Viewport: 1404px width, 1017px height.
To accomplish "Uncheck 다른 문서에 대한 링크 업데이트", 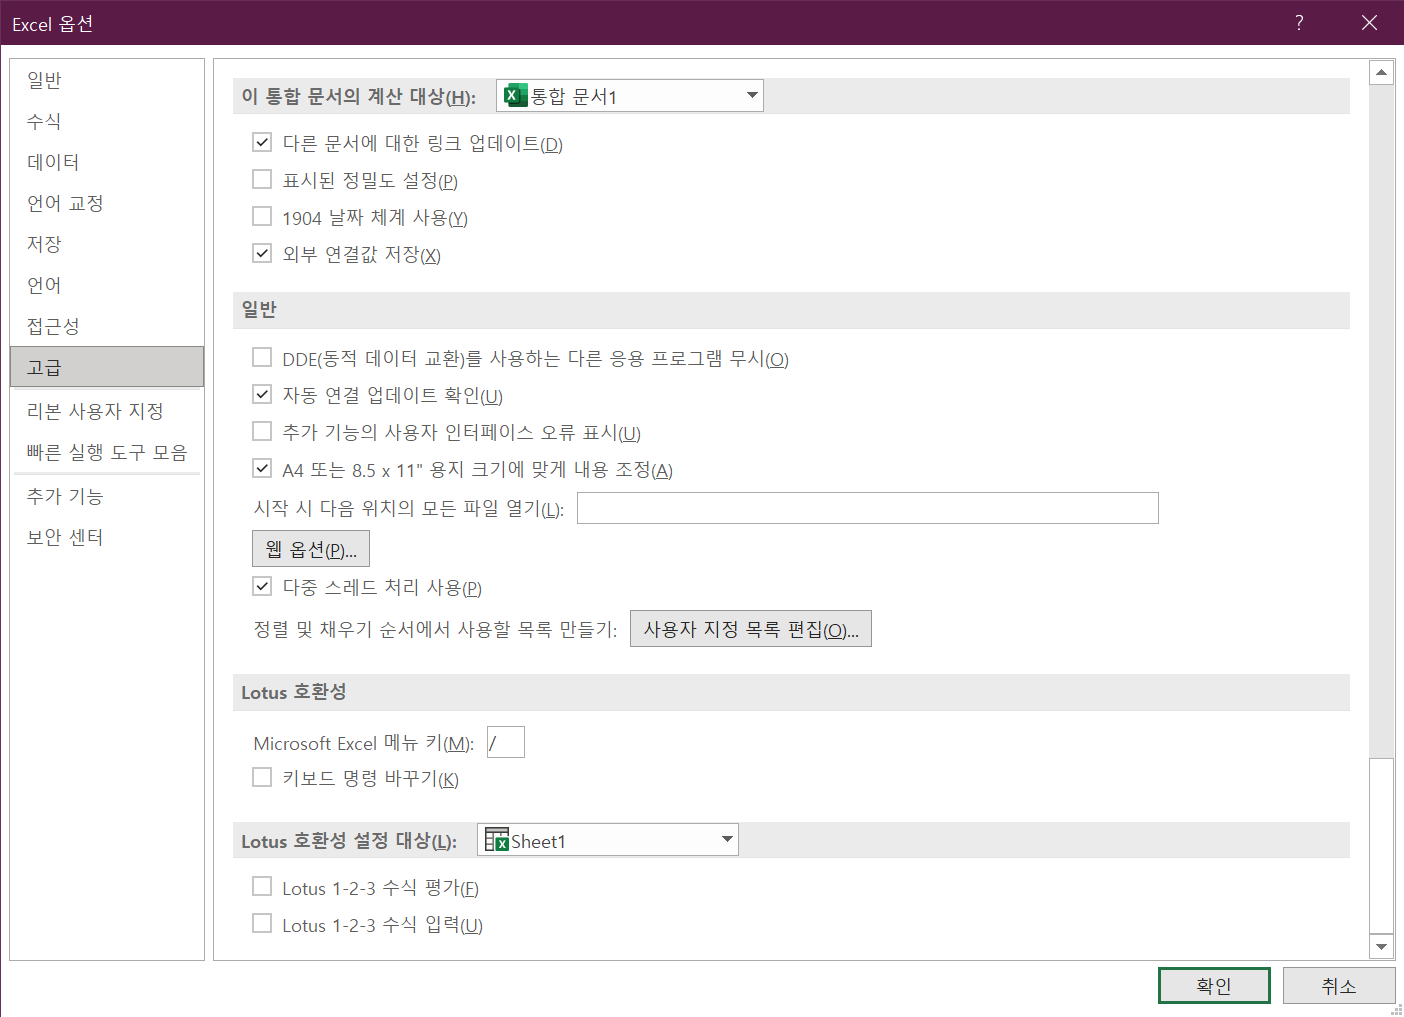I will click(x=262, y=143).
